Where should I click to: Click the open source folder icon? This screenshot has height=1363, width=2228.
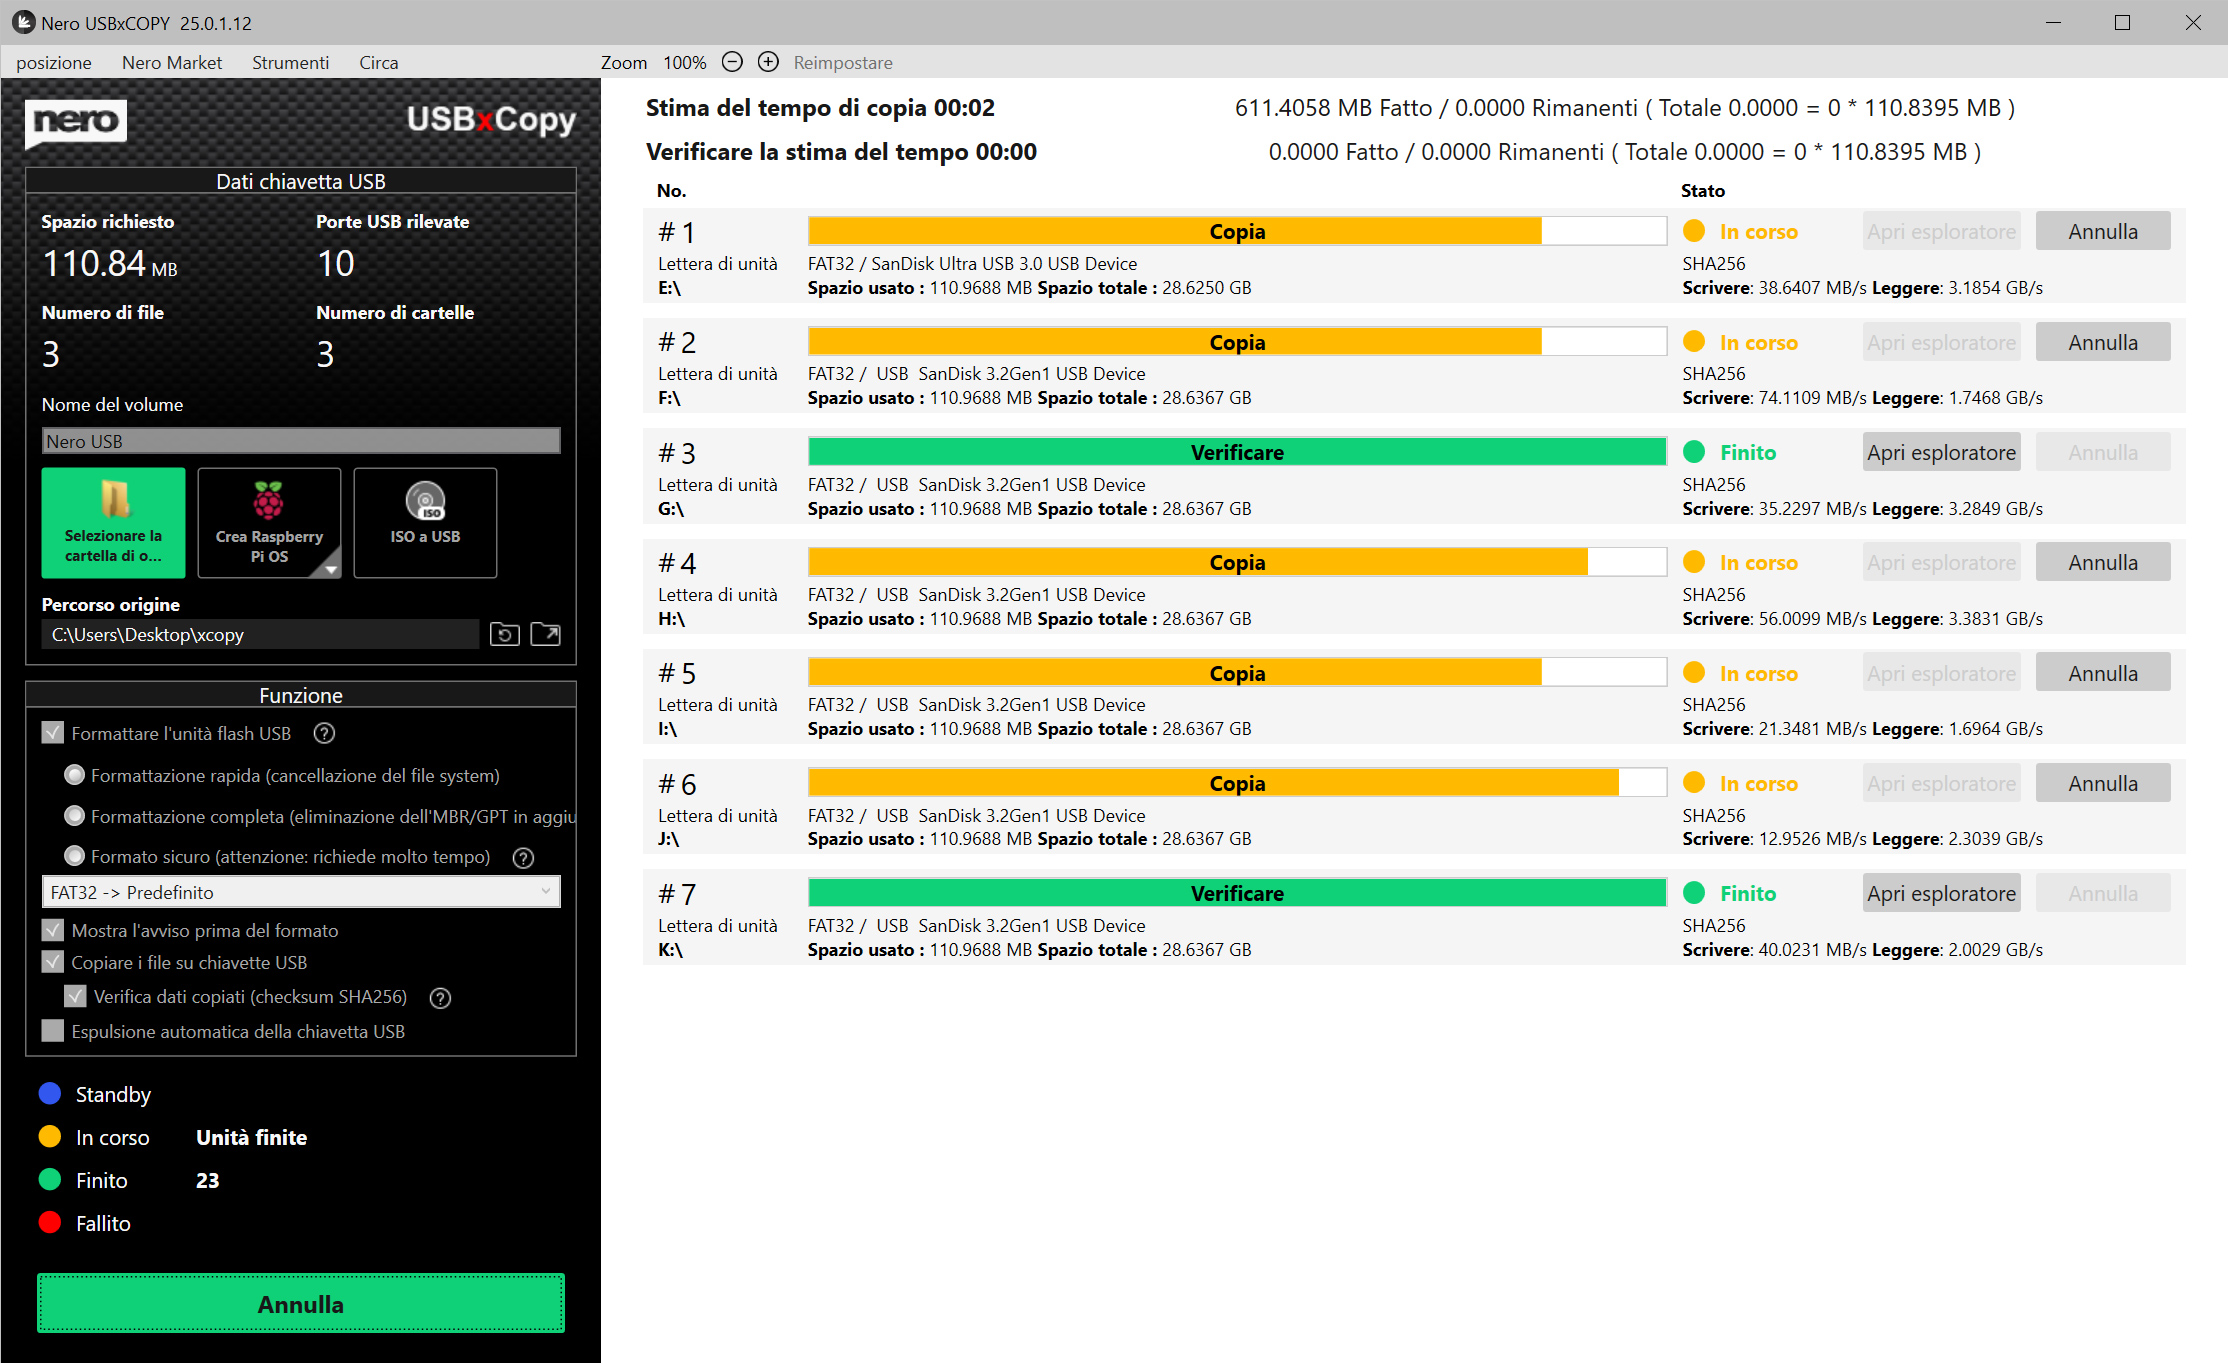pos(545,634)
